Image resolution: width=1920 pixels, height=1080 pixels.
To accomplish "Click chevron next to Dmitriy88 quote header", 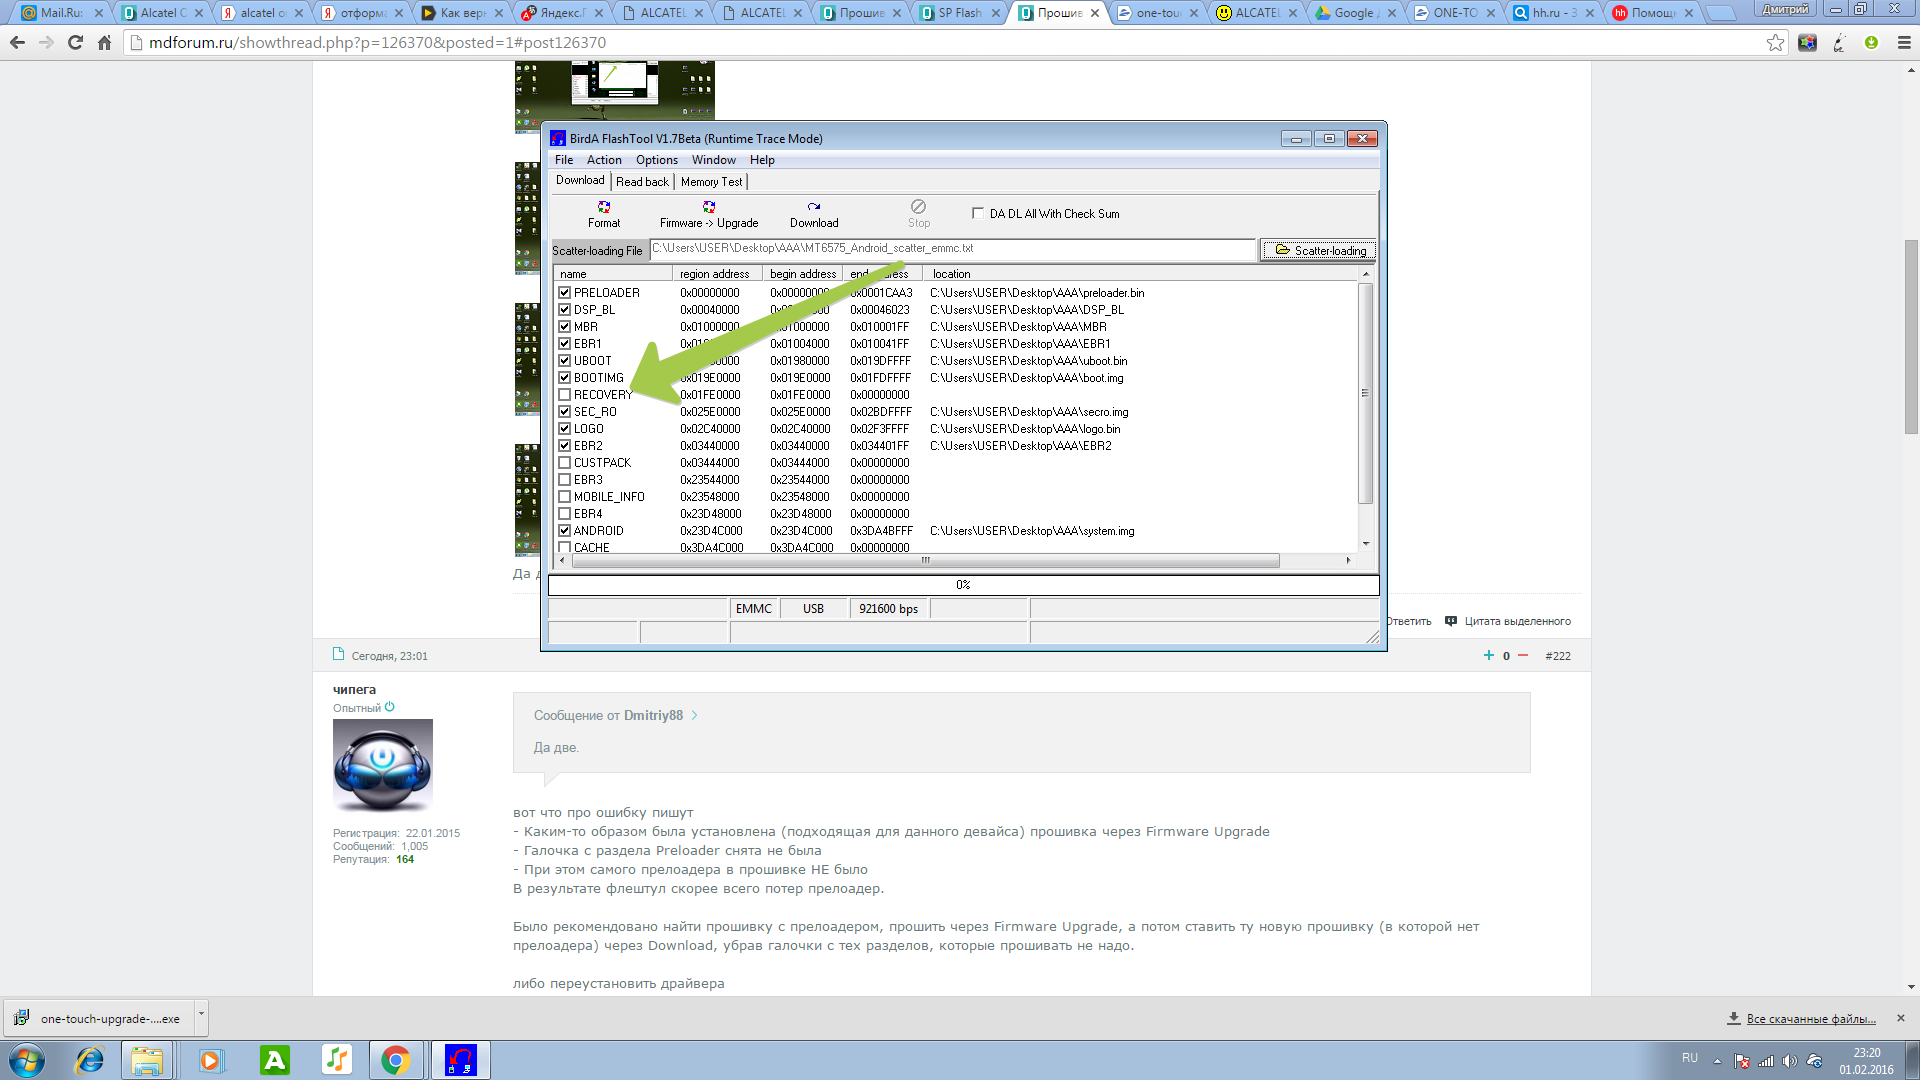I will click(x=695, y=716).
